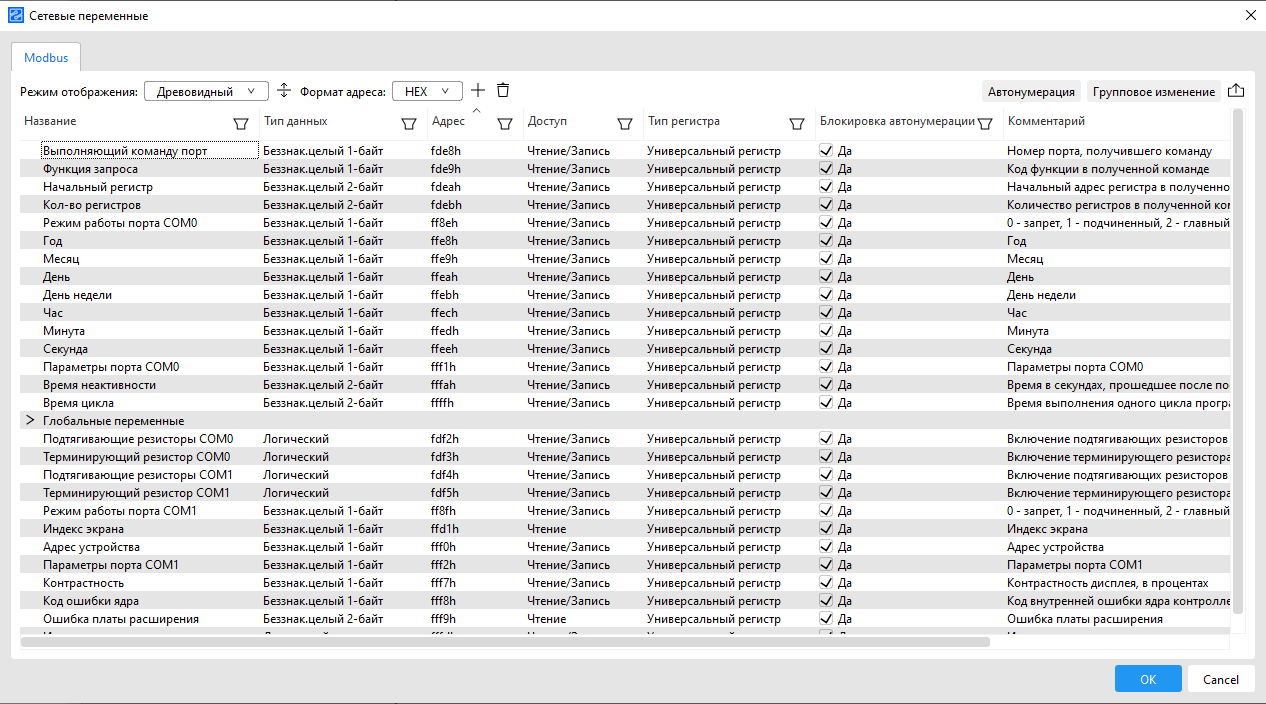1266x704 pixels.
Task: Open filter for Название column
Action: tap(241, 123)
